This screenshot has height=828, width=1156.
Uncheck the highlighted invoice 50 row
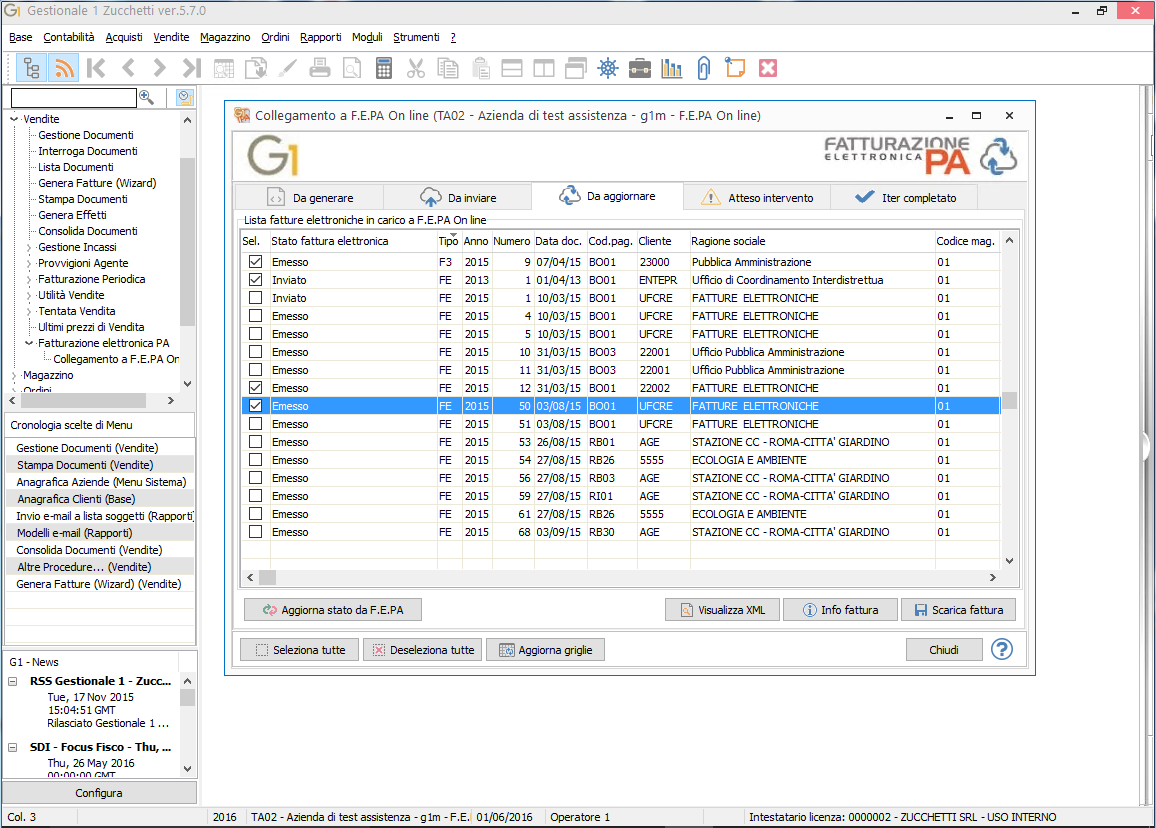(x=255, y=406)
